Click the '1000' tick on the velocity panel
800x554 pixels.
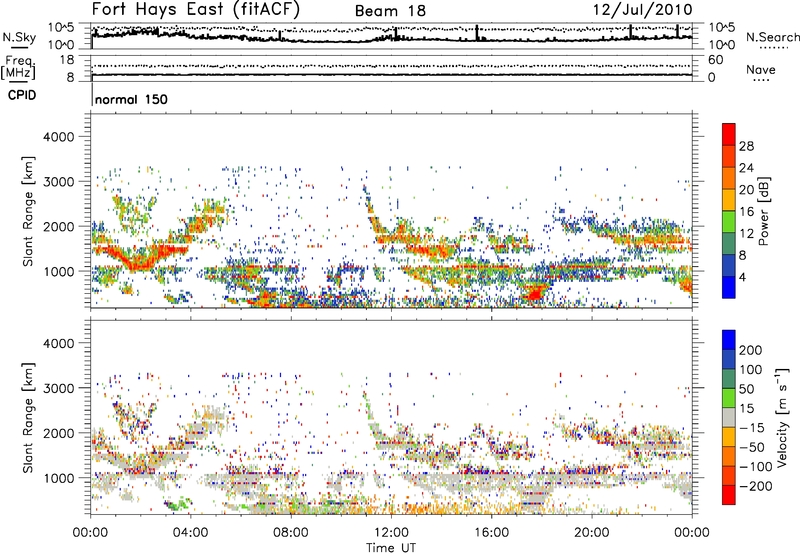[x=59, y=478]
